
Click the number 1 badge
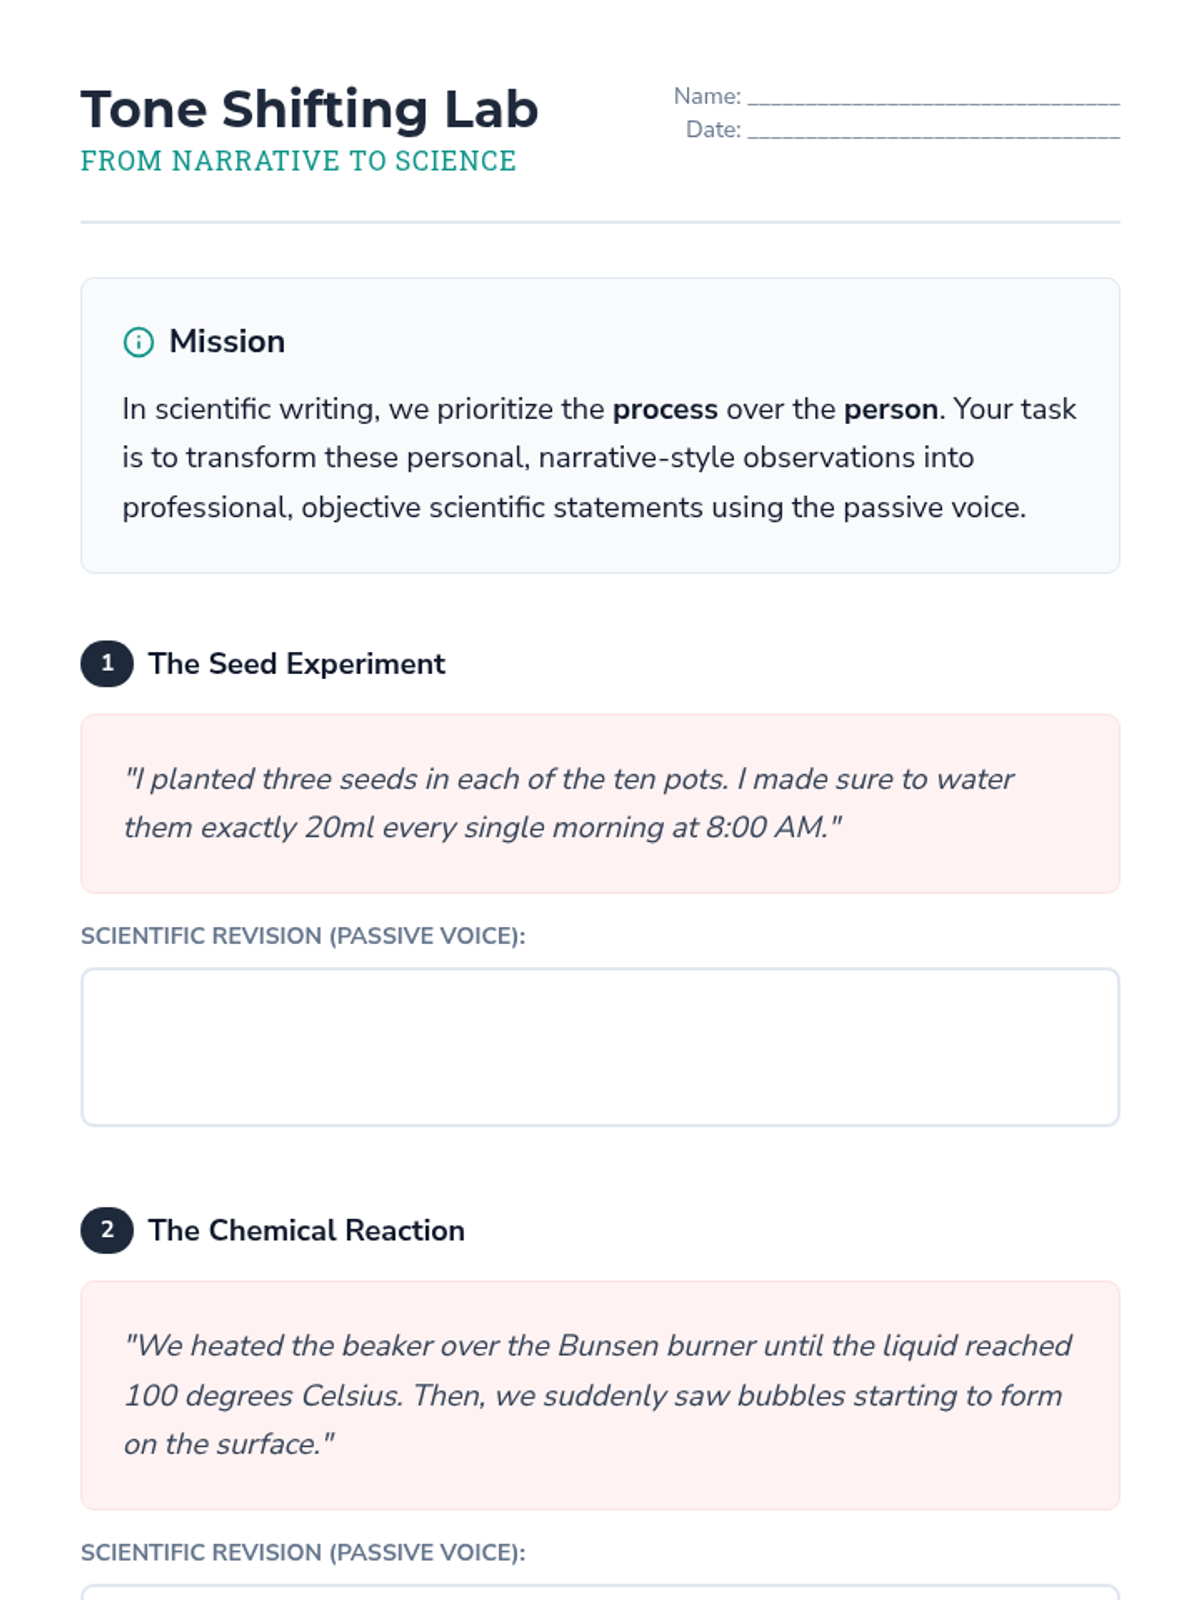tap(107, 663)
